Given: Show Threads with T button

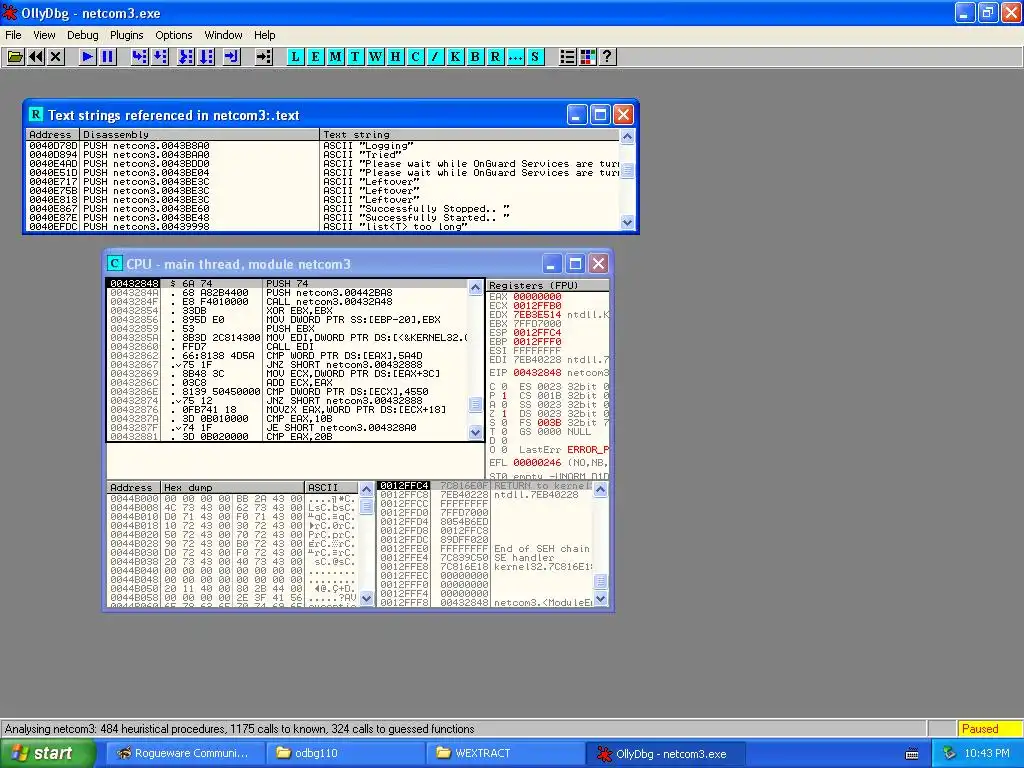Looking at the screenshot, I should coord(355,57).
